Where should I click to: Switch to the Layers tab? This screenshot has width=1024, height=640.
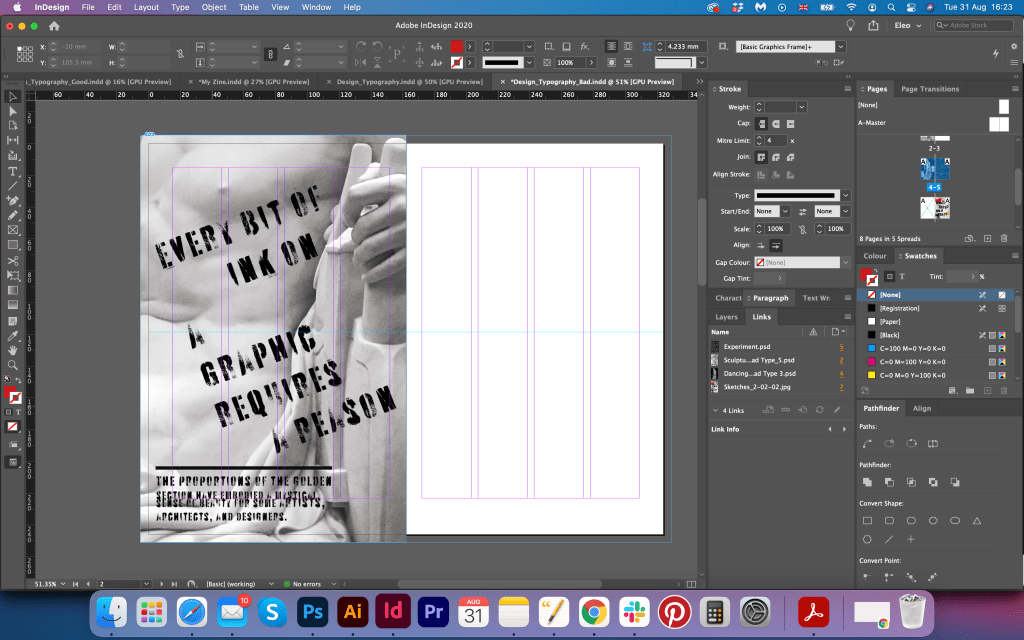point(727,317)
